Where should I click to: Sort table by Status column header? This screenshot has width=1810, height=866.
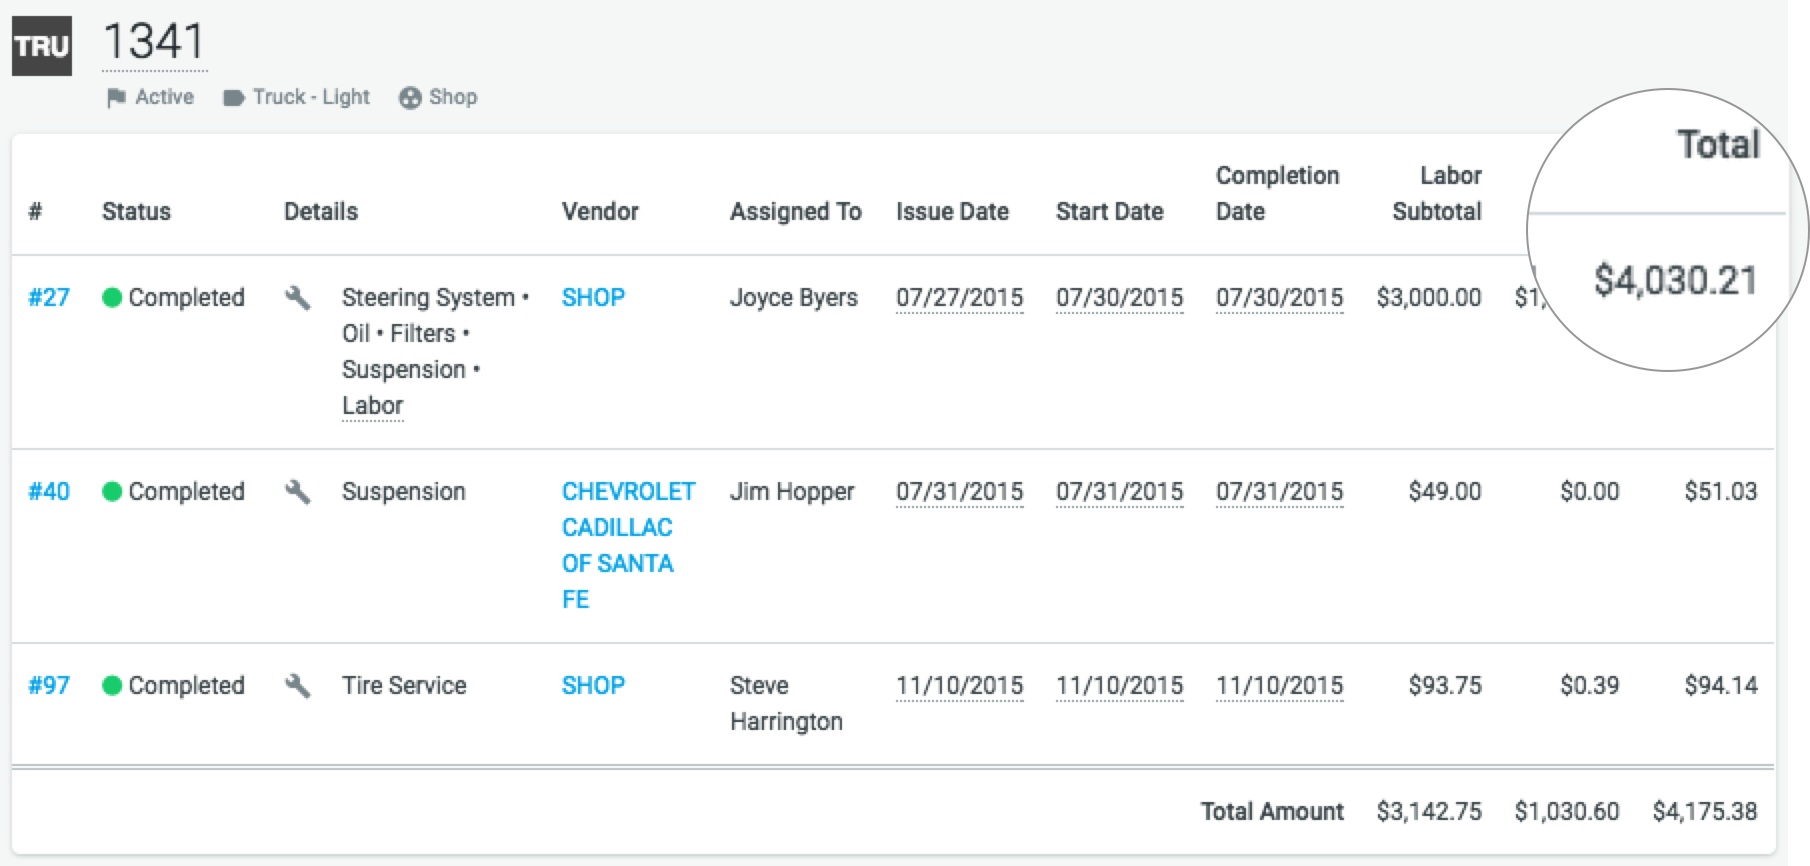point(136,212)
